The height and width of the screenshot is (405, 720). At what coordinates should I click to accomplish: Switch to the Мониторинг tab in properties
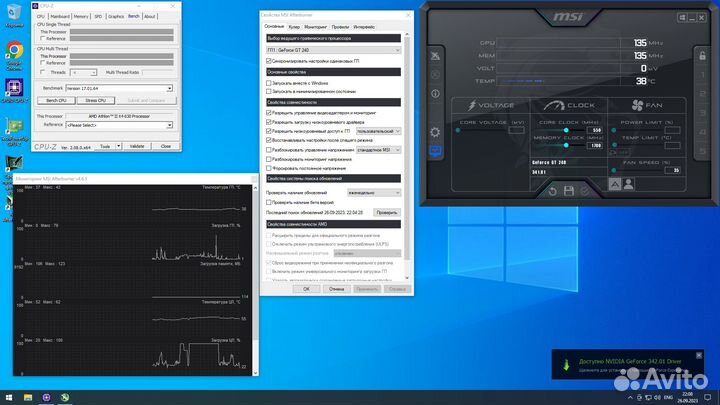click(x=315, y=27)
